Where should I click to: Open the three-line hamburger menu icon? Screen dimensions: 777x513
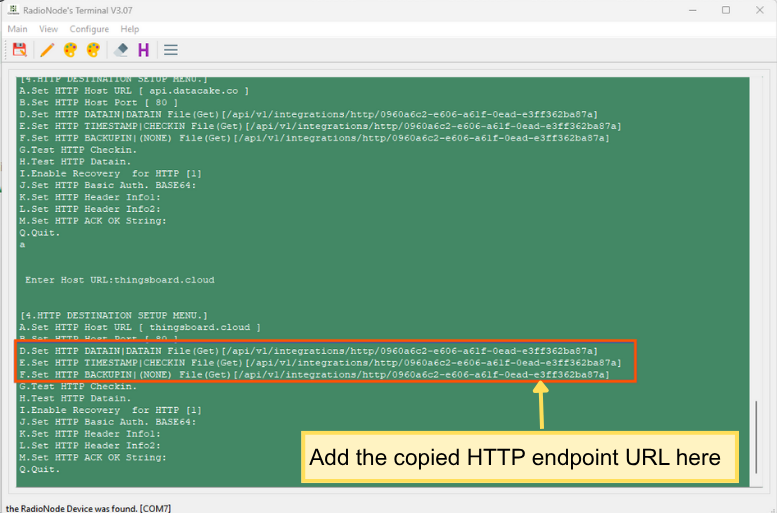(x=171, y=49)
